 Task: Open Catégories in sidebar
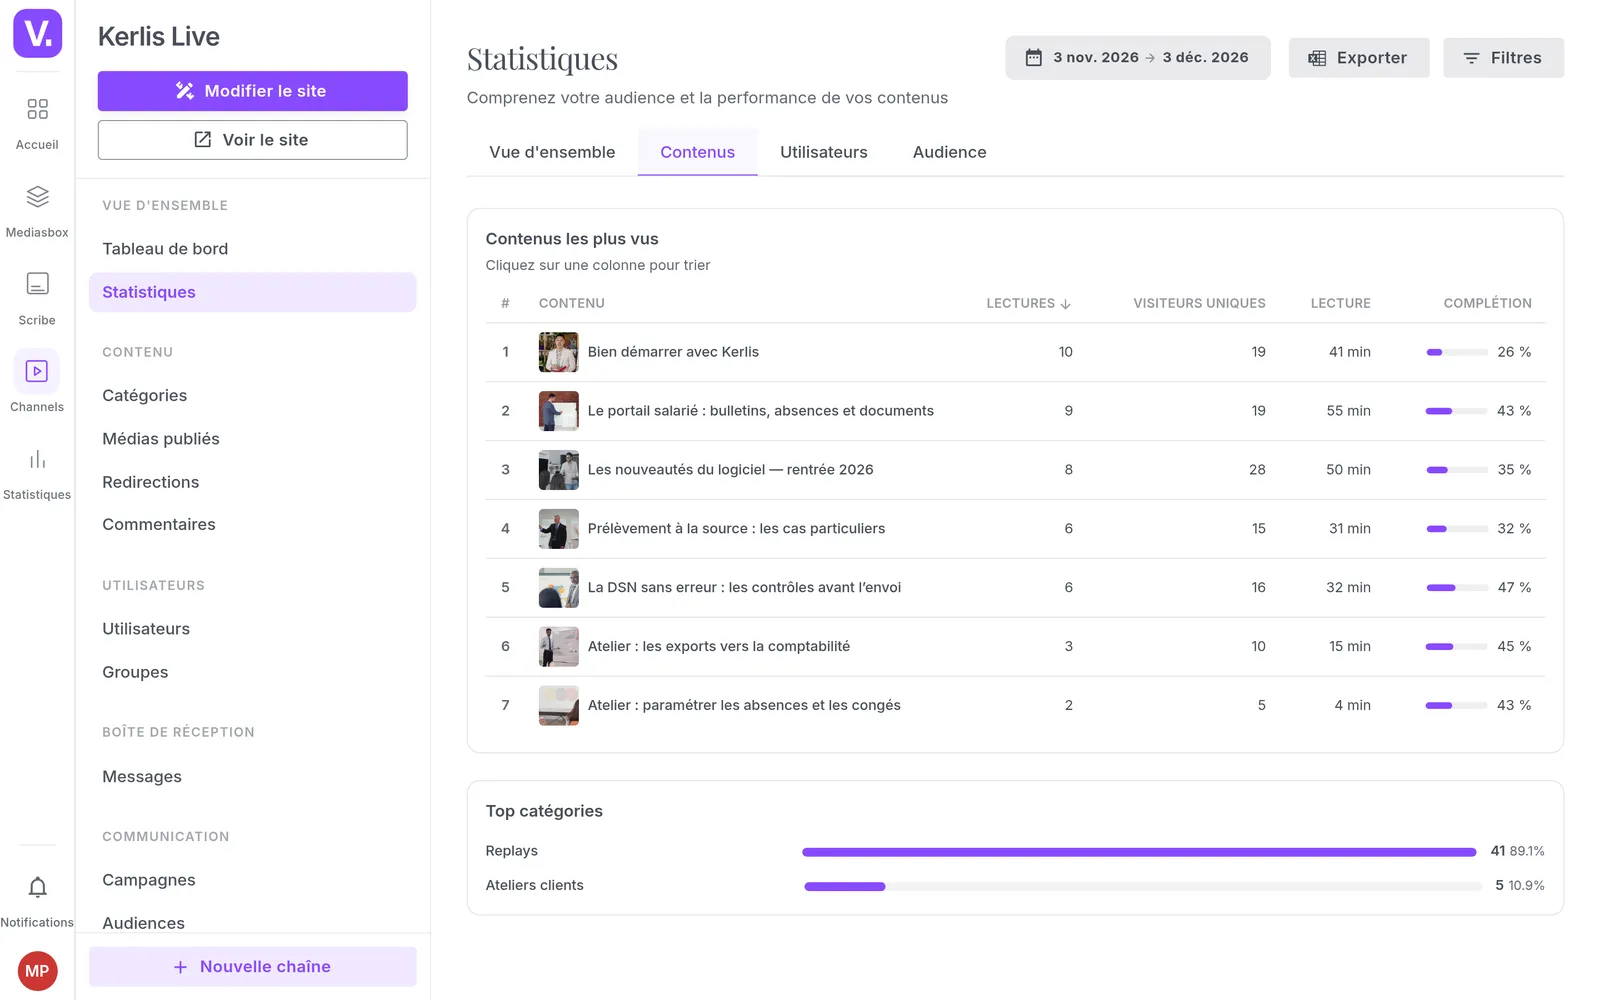252,396
